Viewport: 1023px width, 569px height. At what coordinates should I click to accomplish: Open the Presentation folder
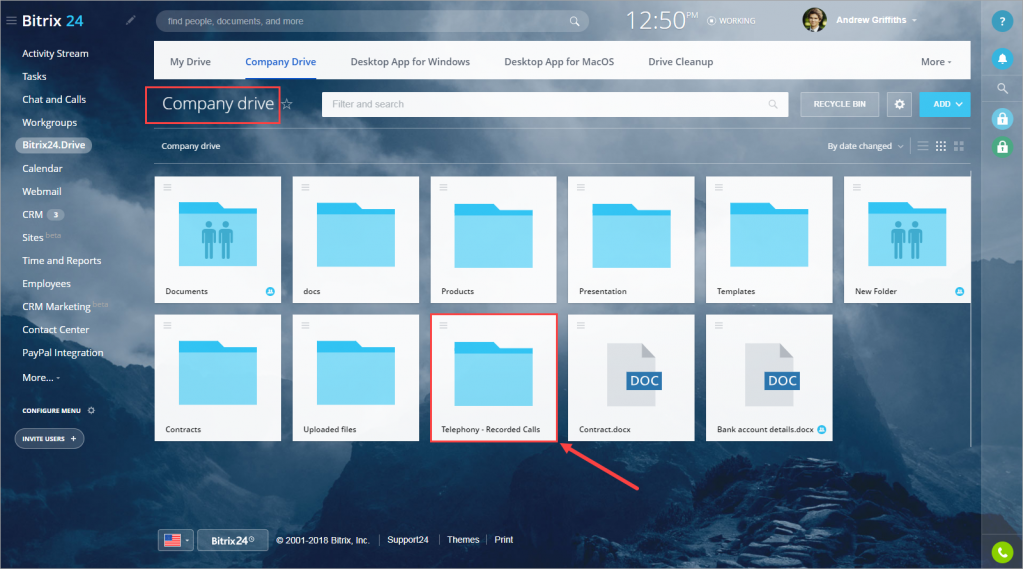(x=631, y=239)
